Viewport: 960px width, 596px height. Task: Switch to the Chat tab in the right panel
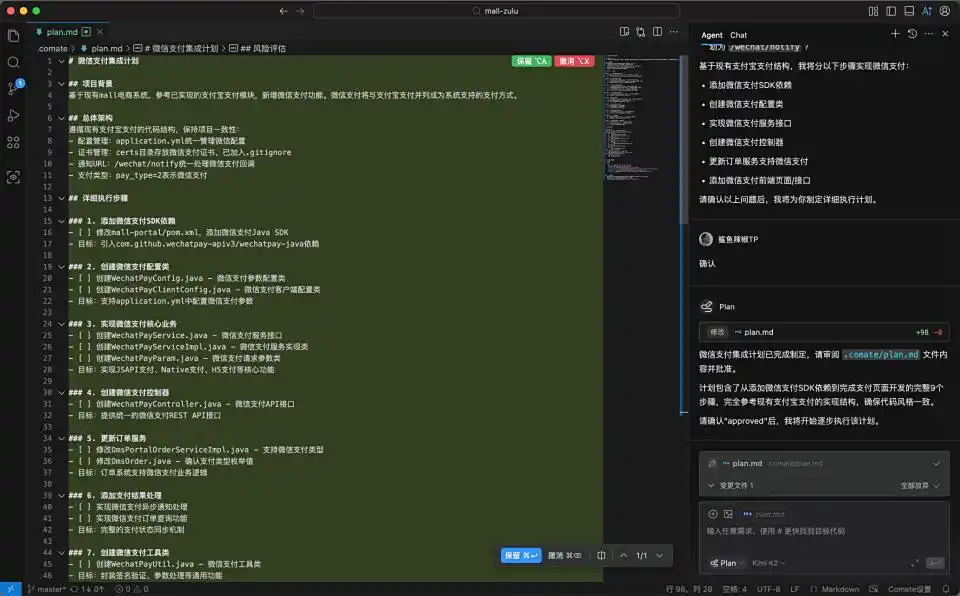[737, 34]
